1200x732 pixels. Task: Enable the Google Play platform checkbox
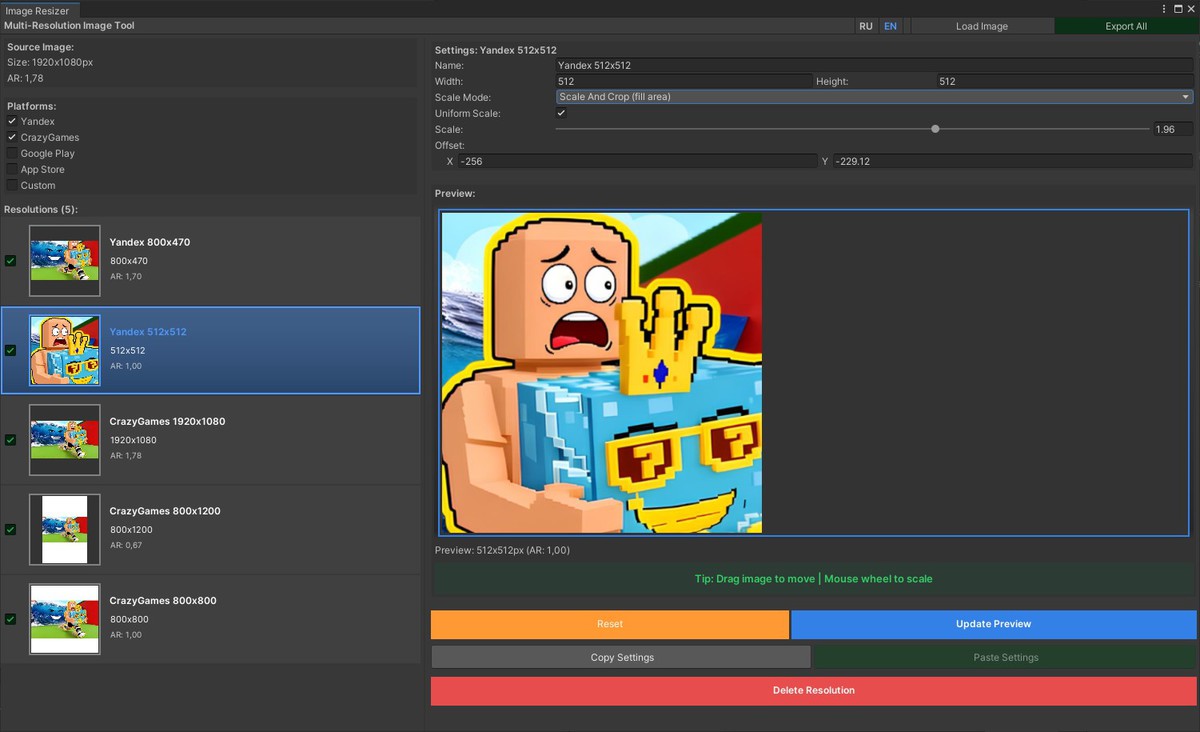click(x=12, y=153)
